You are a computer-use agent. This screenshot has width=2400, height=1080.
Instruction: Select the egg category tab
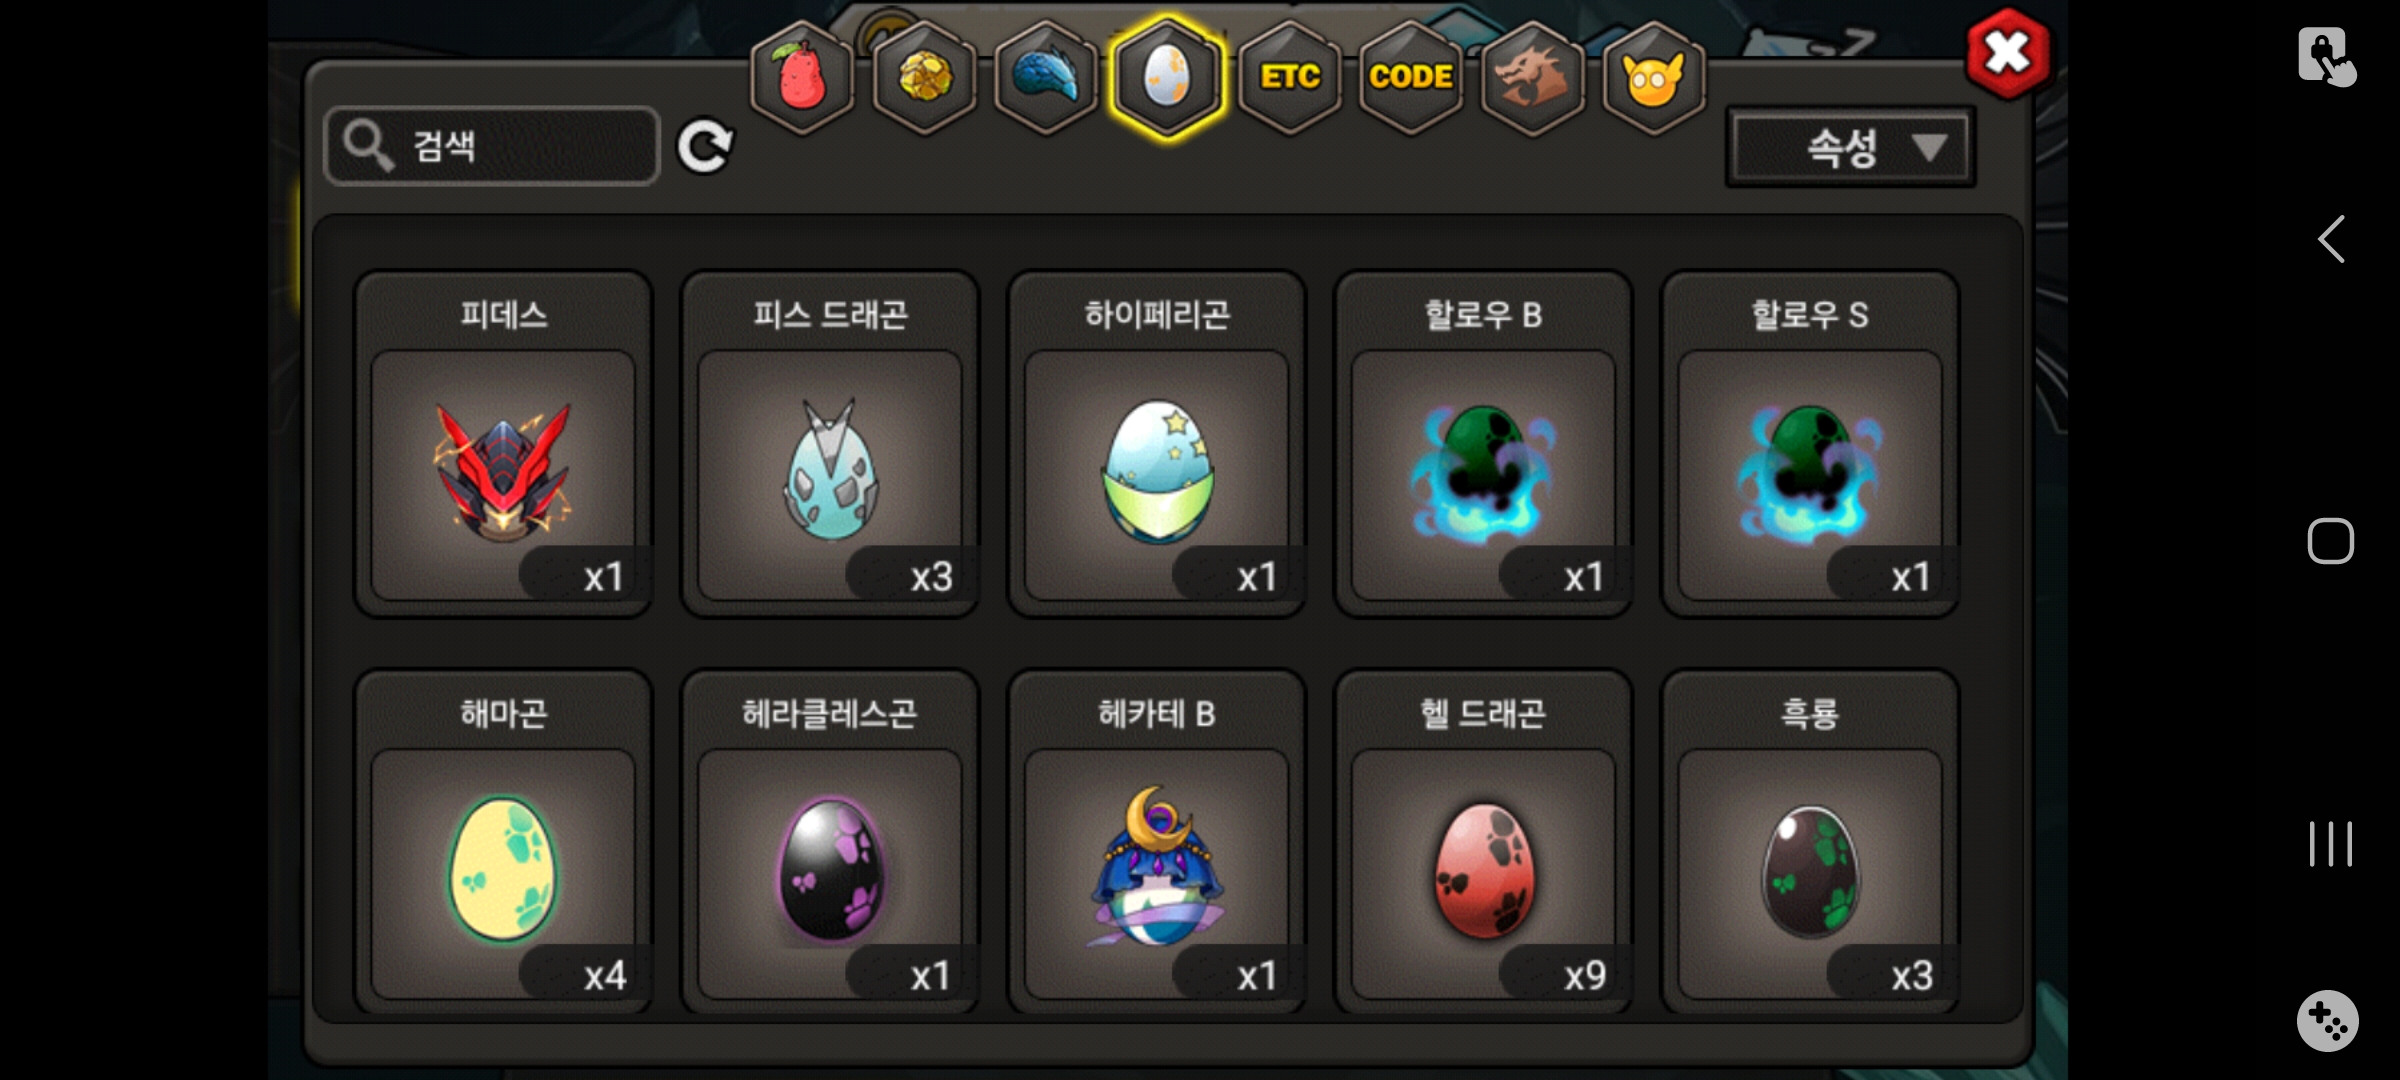tap(1167, 77)
